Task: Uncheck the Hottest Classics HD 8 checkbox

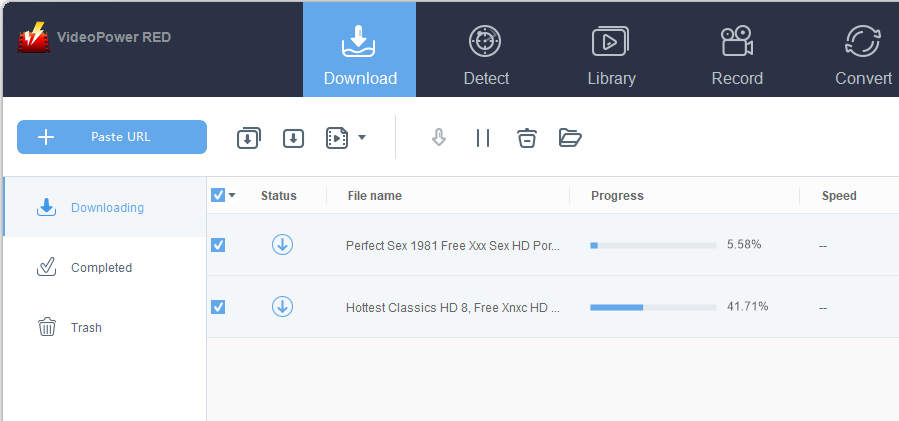Action: (218, 307)
